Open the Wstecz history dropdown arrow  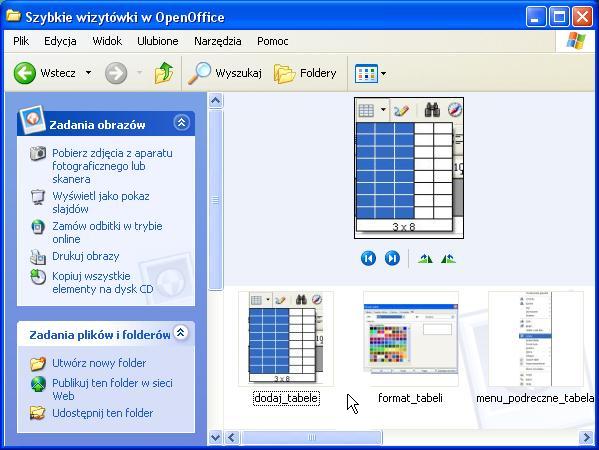88,73
